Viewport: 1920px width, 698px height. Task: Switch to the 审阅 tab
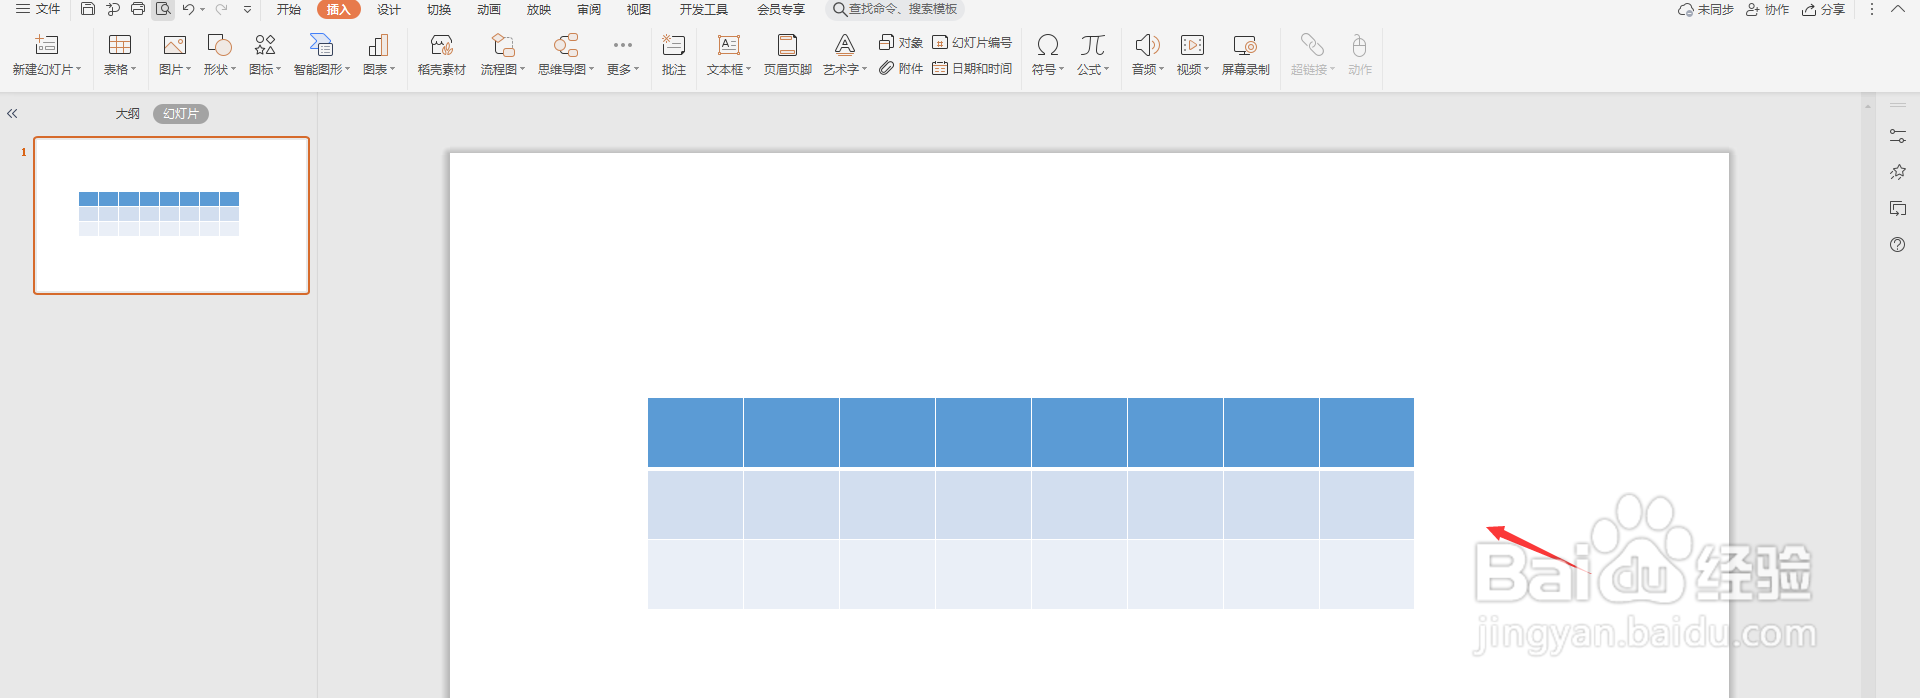coord(589,9)
